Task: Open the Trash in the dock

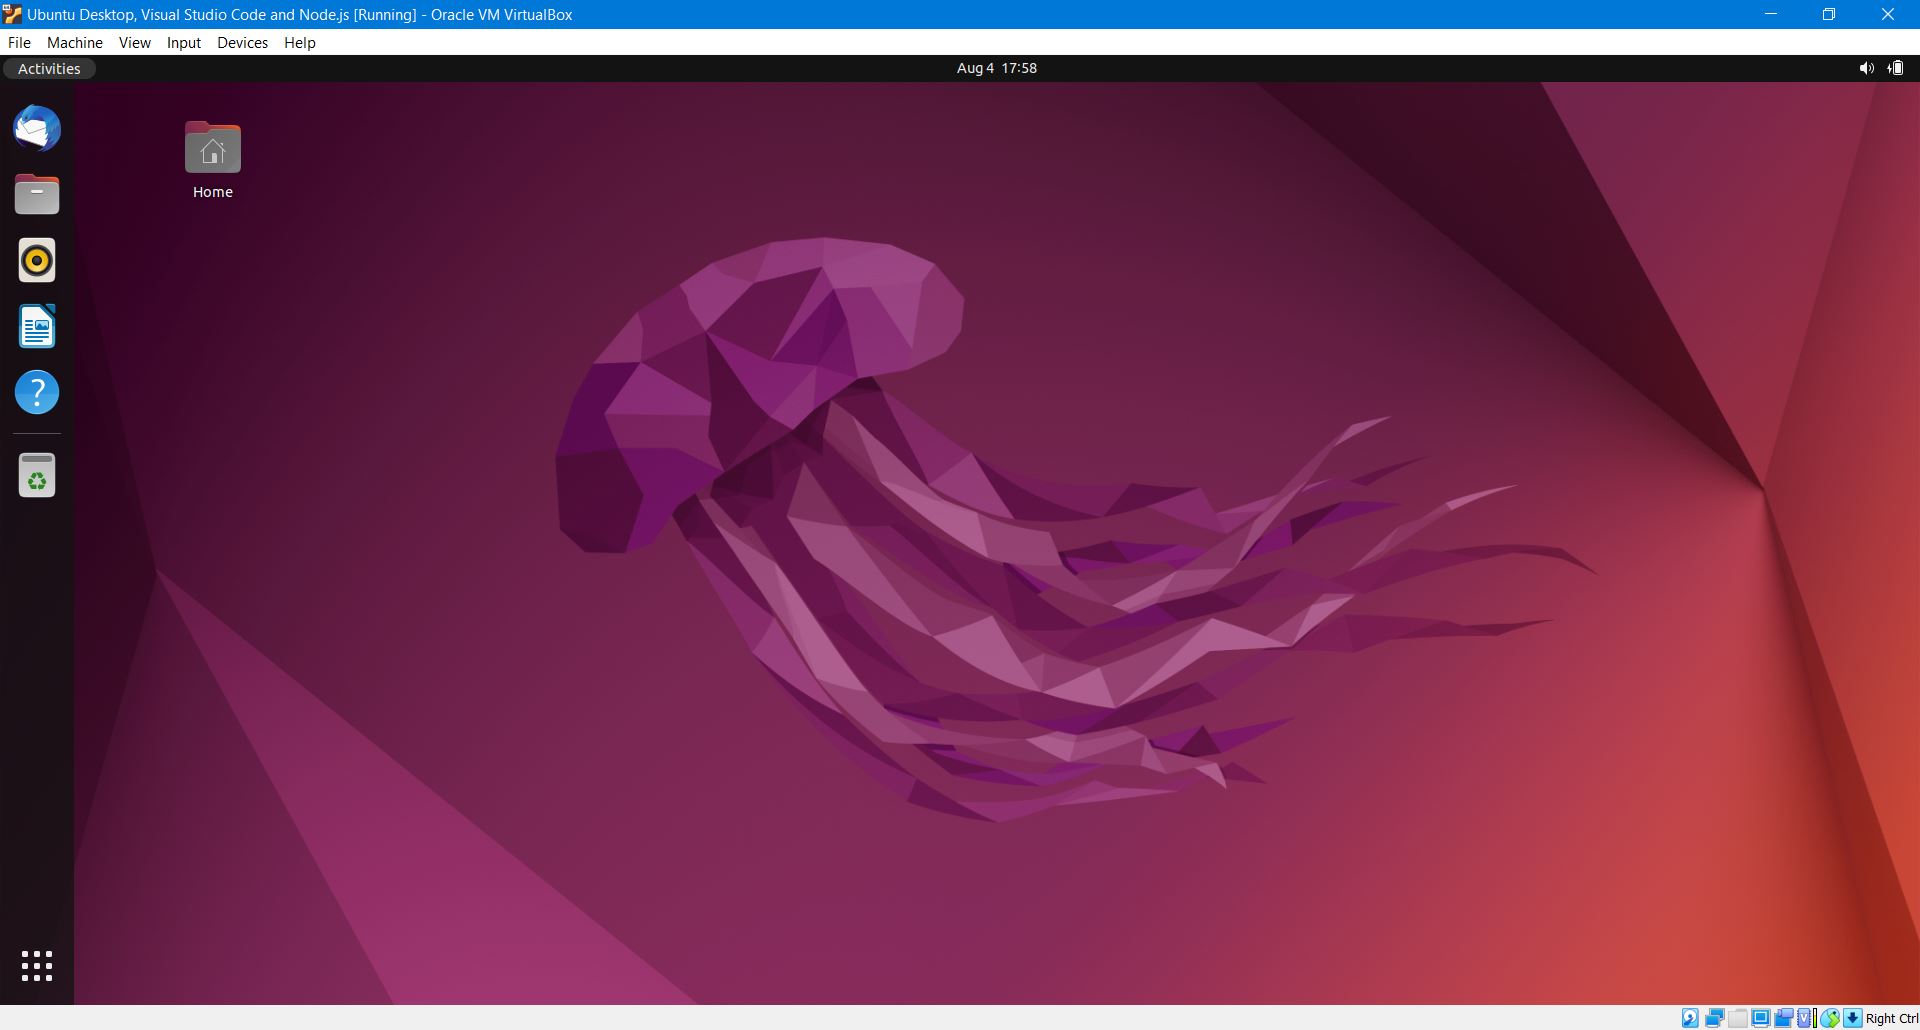Action: [x=37, y=475]
